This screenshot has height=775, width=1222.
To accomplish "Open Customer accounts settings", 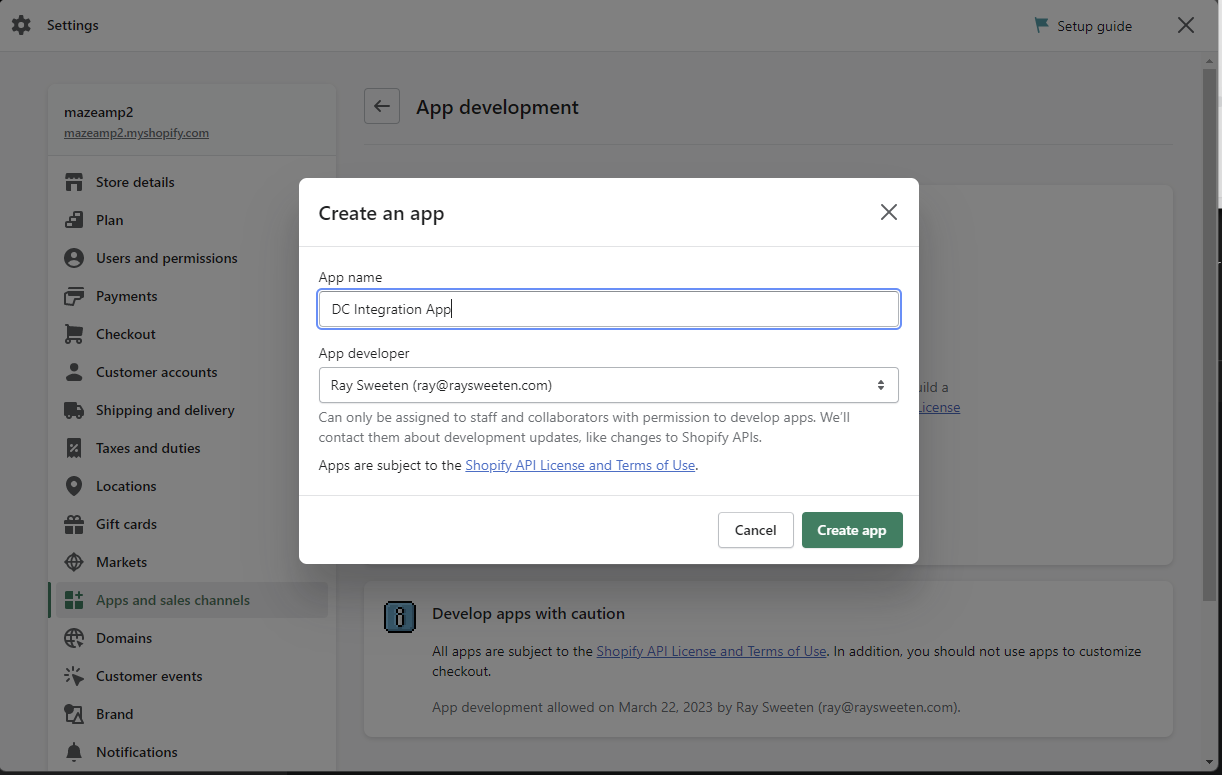I will pyautogui.click(x=156, y=372).
